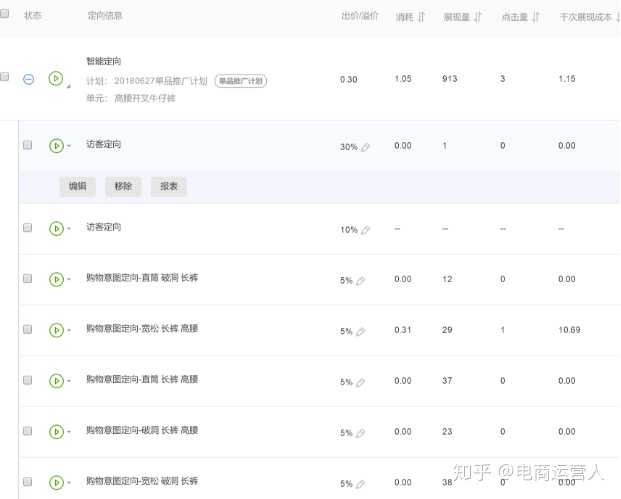Edit 5% premium for 破洞 长裤 高腰

(360, 433)
